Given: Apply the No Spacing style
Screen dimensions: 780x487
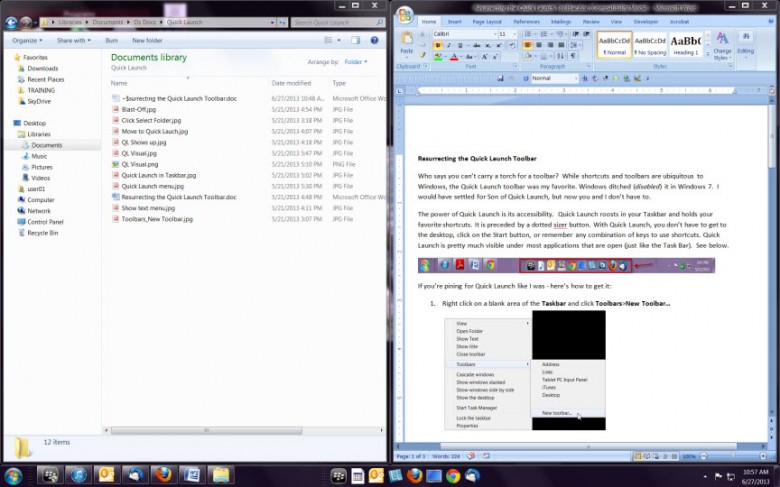Looking at the screenshot, I should [650, 45].
